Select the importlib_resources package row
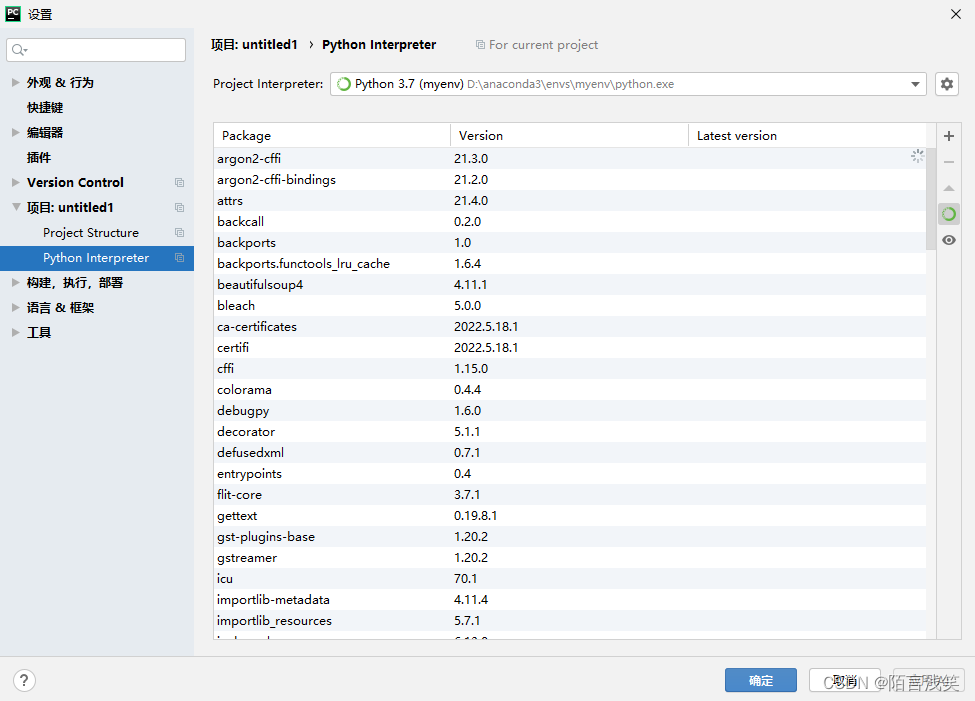 (x=570, y=621)
